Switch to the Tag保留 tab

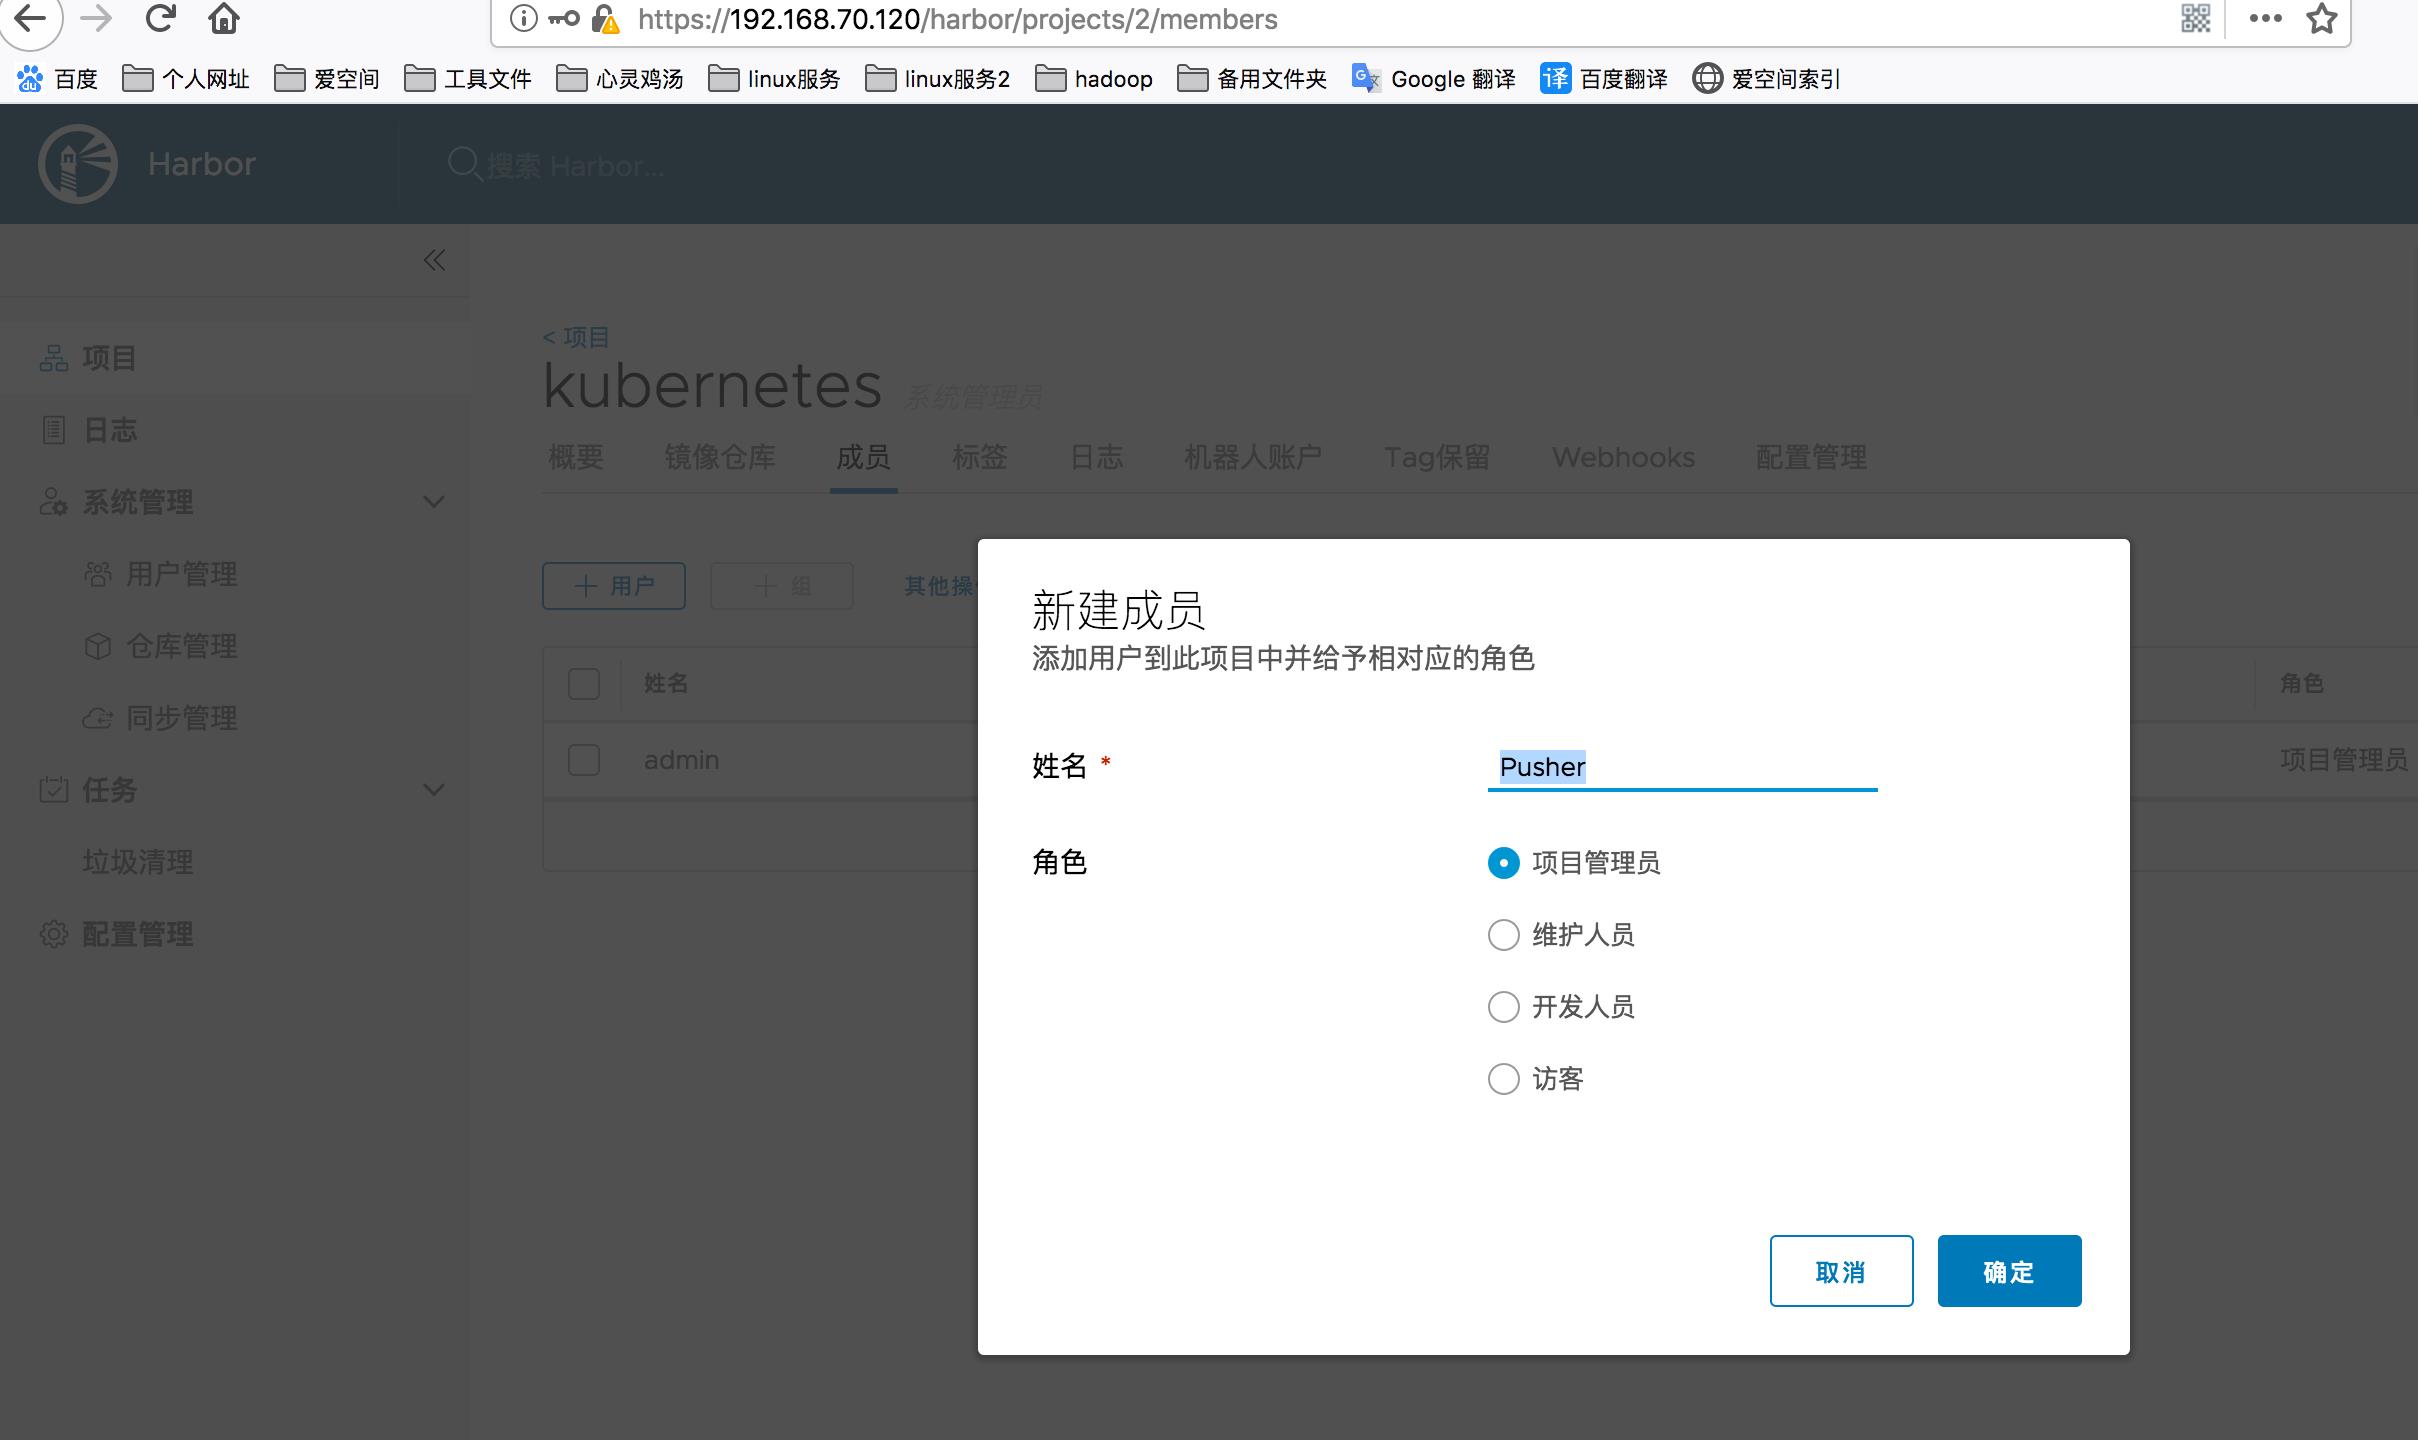point(1437,458)
